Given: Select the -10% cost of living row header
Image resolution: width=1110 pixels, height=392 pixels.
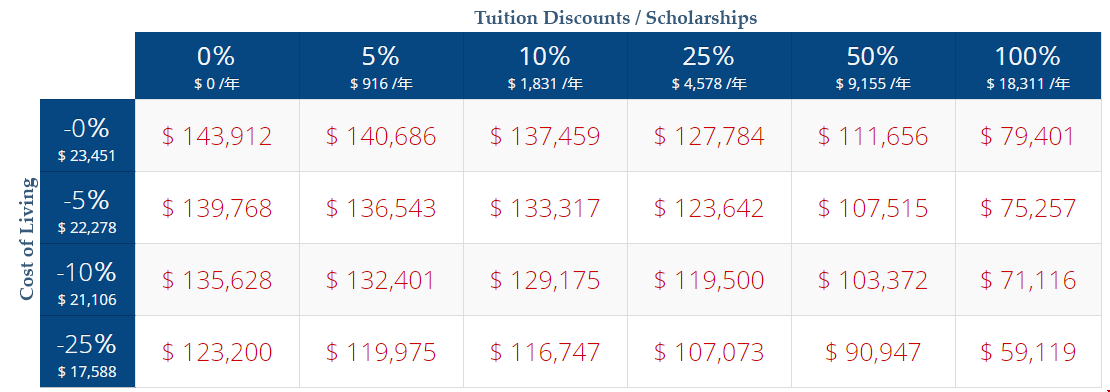Looking at the screenshot, I should (88, 280).
